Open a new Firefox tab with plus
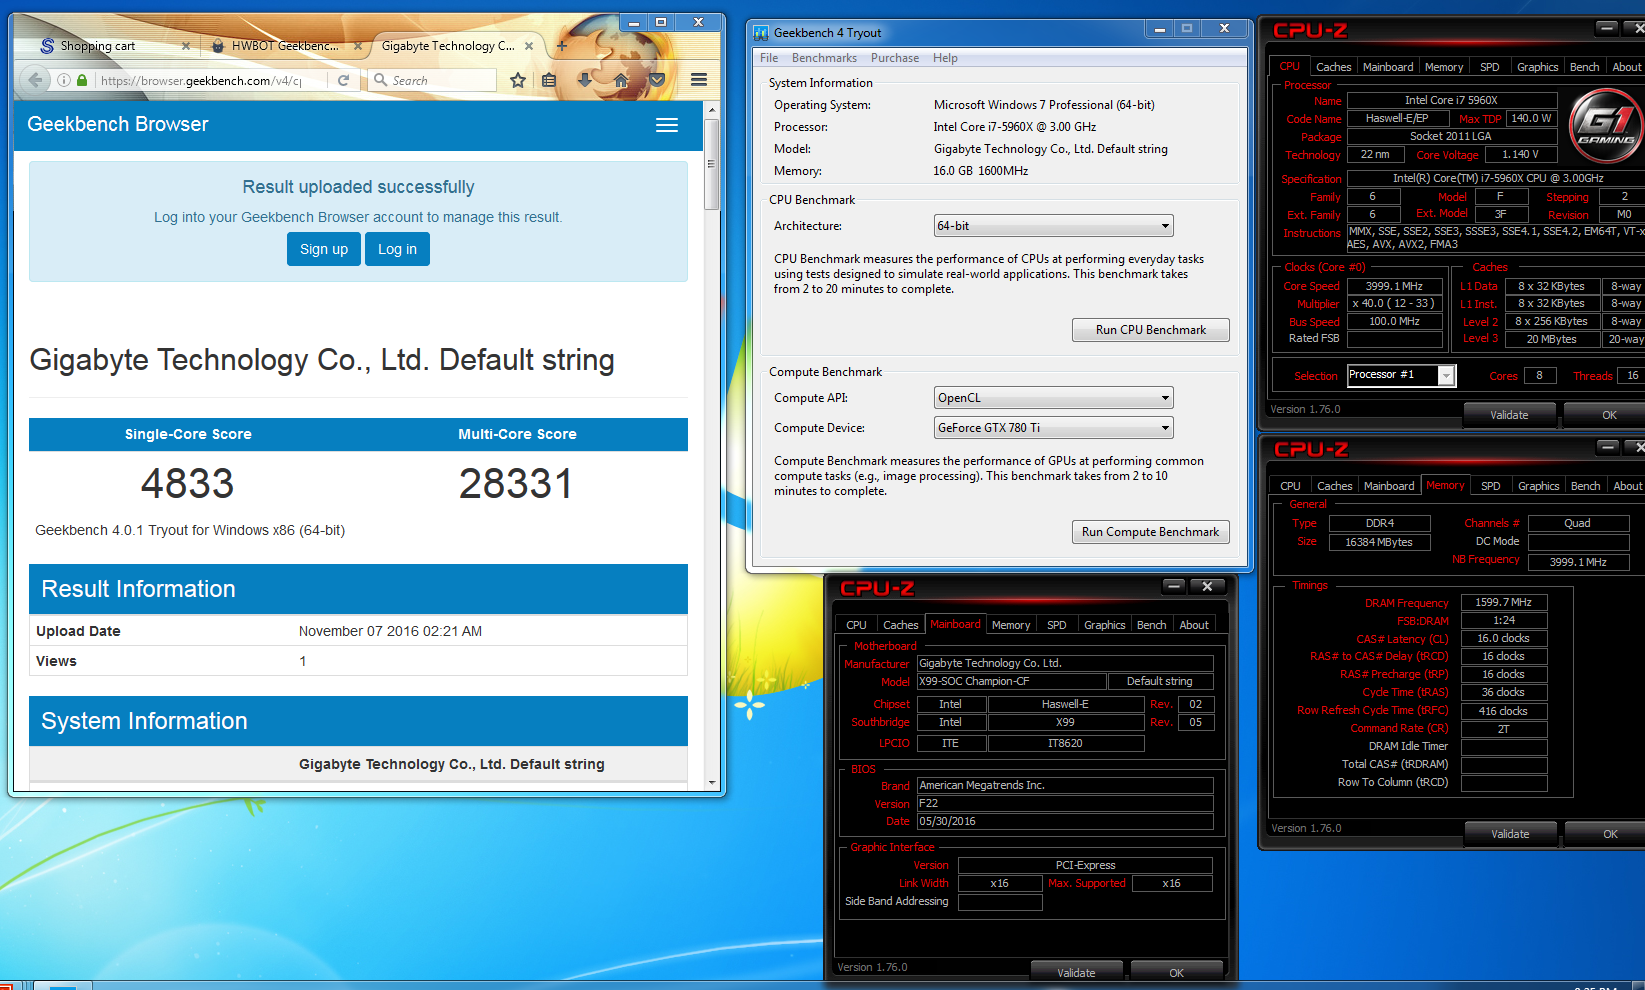The height and width of the screenshot is (990, 1645). pos(562,46)
